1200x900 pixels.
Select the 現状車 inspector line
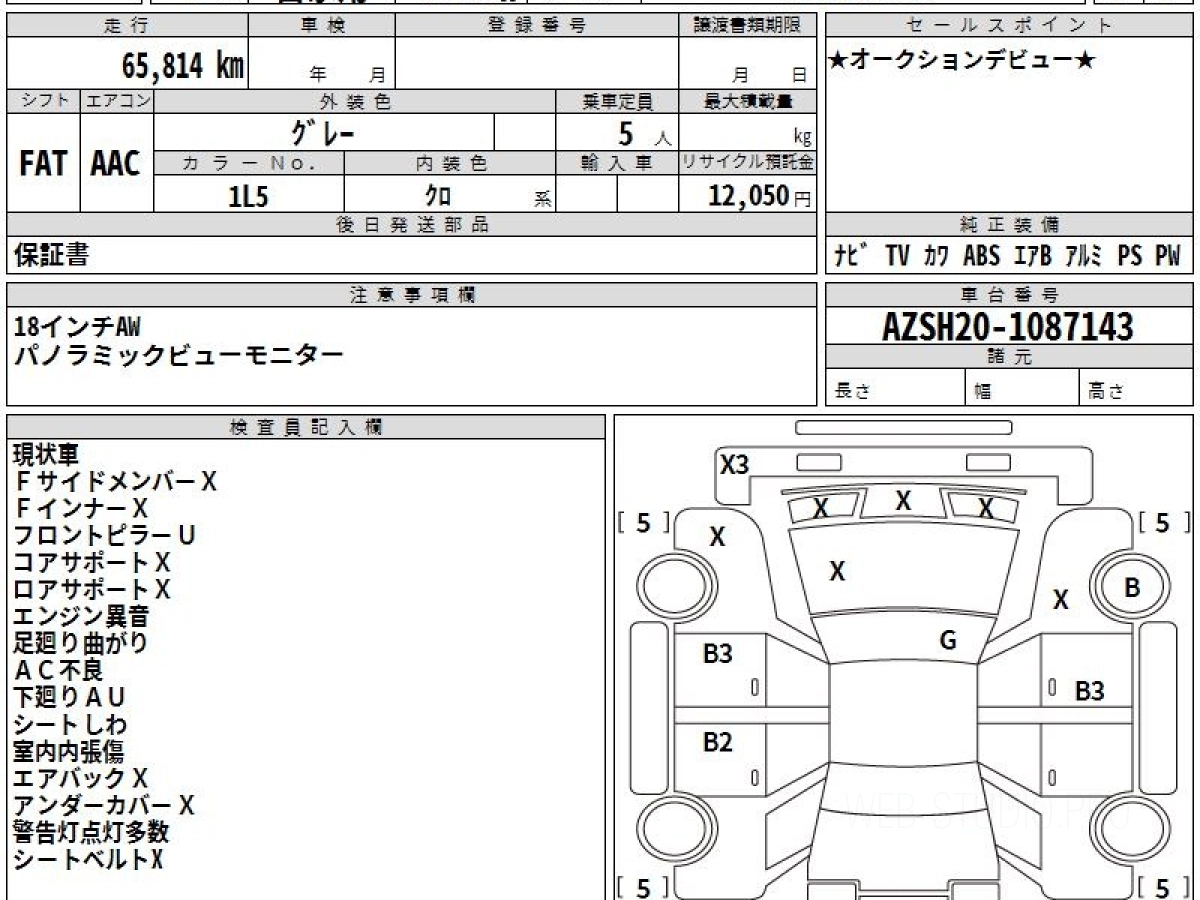coord(45,455)
